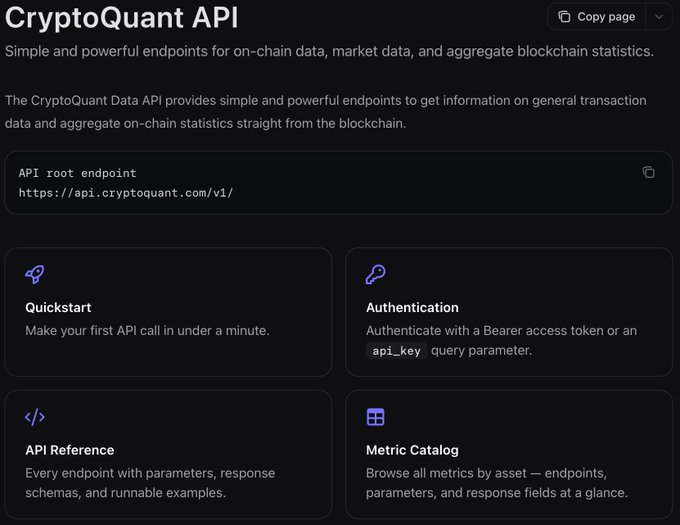This screenshot has height=525, width=680.
Task: Click the Copy page button
Action: coord(597,16)
